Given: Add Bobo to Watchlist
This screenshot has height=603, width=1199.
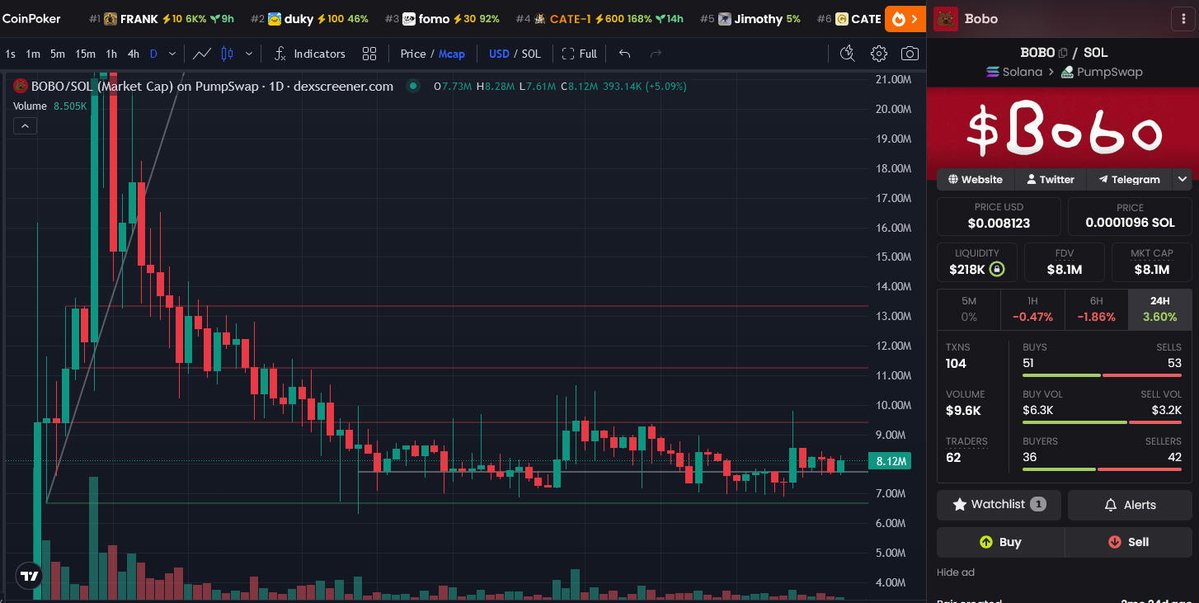Looking at the screenshot, I should point(999,504).
